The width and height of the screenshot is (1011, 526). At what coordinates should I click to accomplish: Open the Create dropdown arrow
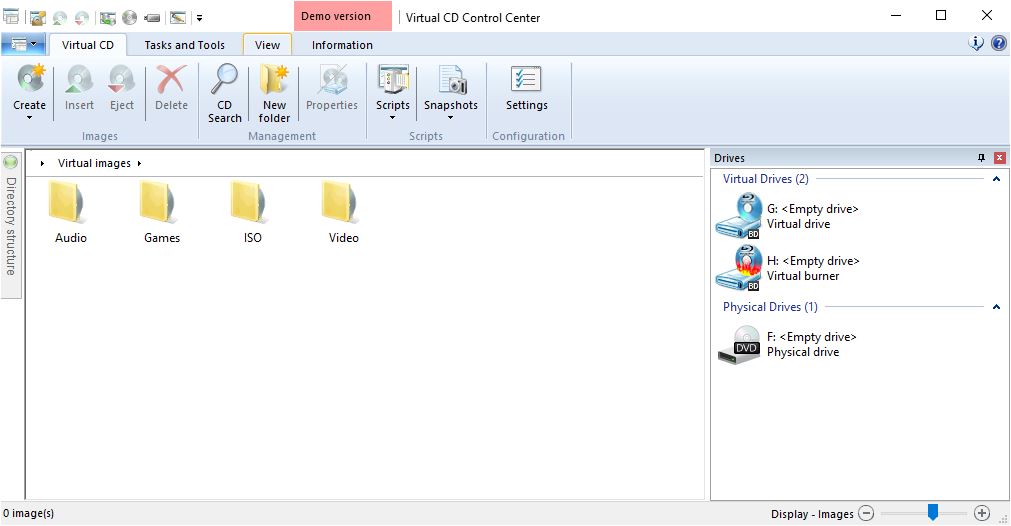[30, 118]
